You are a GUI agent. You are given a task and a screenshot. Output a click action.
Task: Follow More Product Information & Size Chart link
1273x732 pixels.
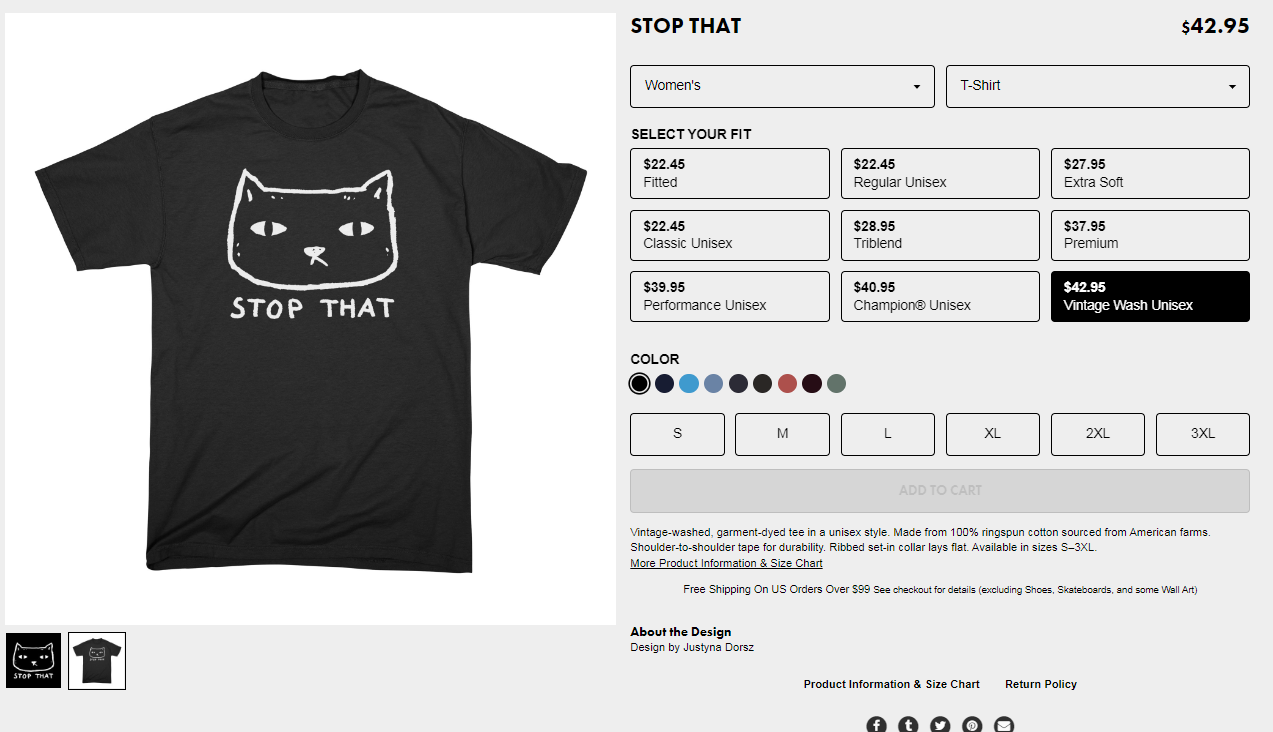pos(726,563)
